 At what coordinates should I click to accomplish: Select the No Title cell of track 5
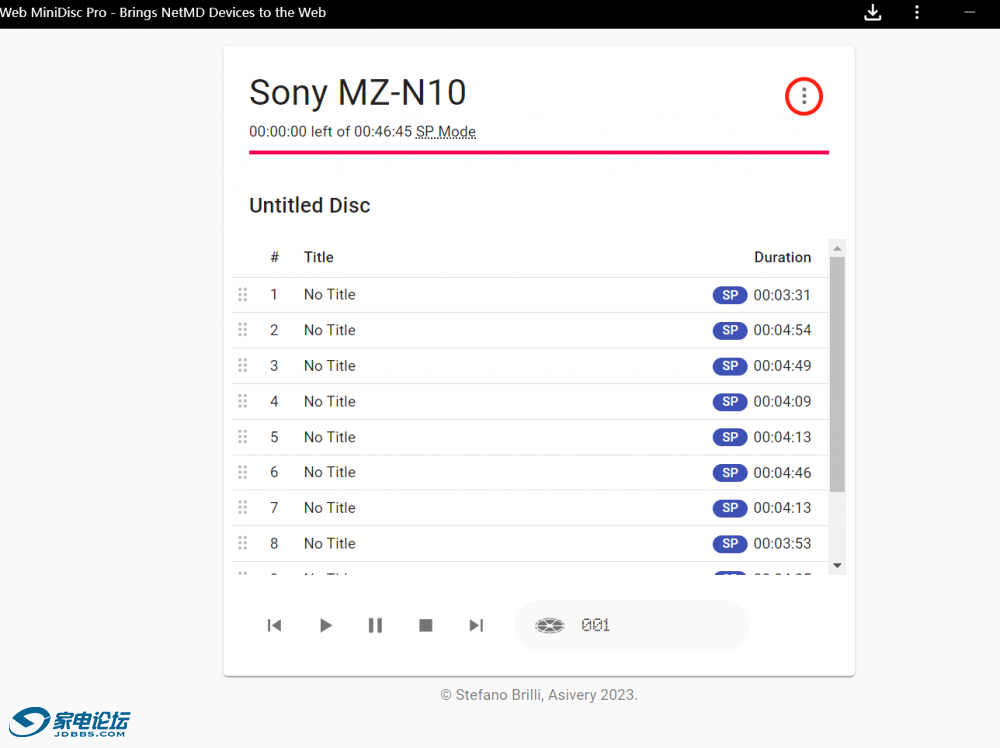pyautogui.click(x=330, y=437)
